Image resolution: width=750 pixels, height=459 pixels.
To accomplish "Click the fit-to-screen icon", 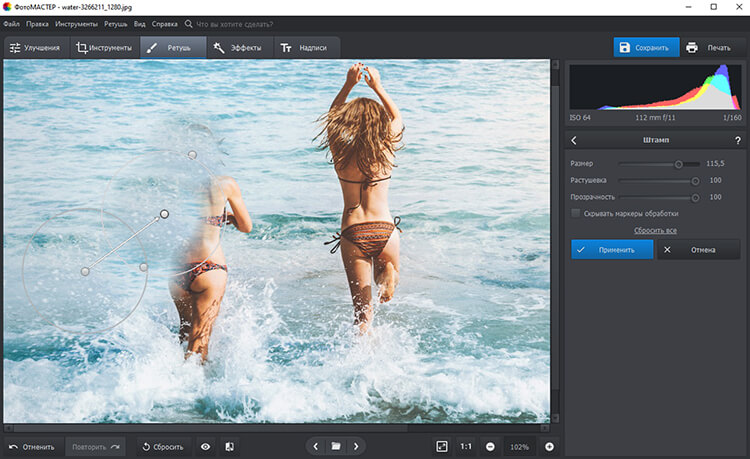I will click(442, 447).
